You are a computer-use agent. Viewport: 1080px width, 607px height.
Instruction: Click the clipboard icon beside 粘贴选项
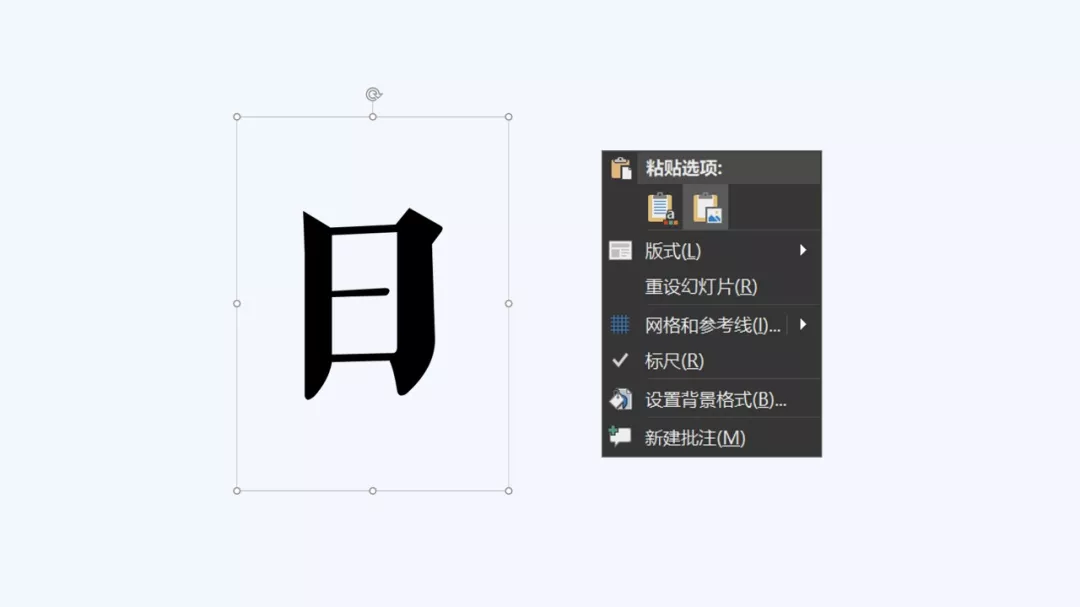pos(621,168)
